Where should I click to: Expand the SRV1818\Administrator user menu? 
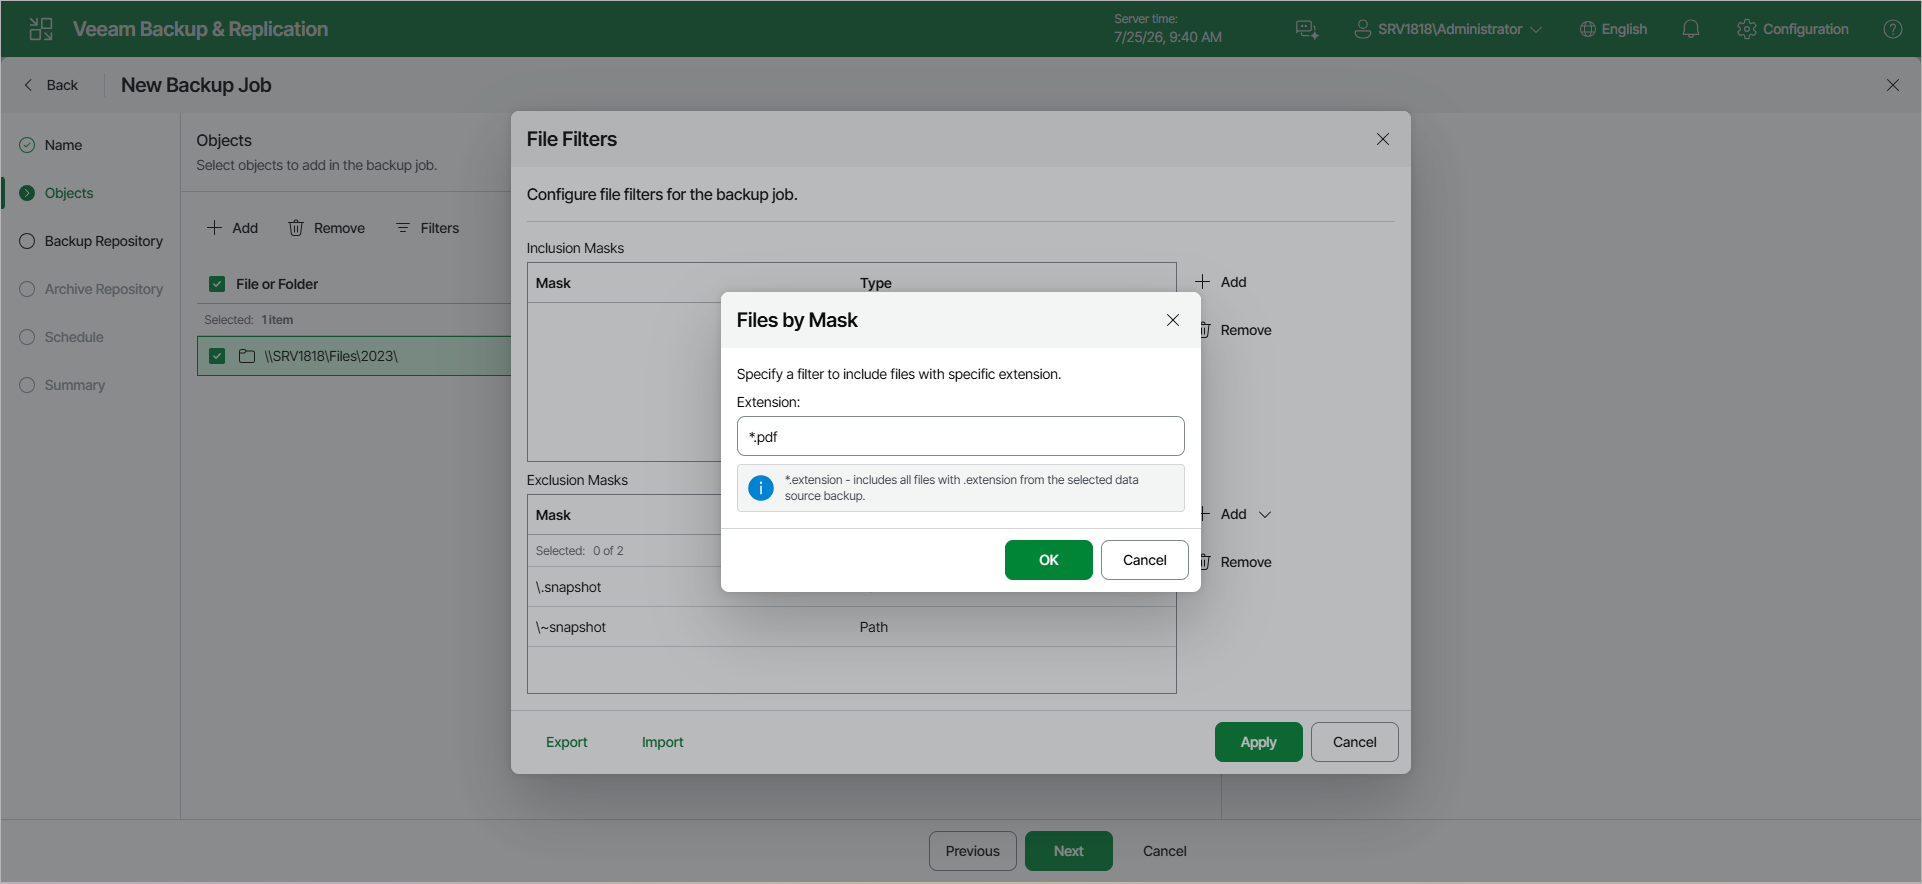[x=1448, y=29]
